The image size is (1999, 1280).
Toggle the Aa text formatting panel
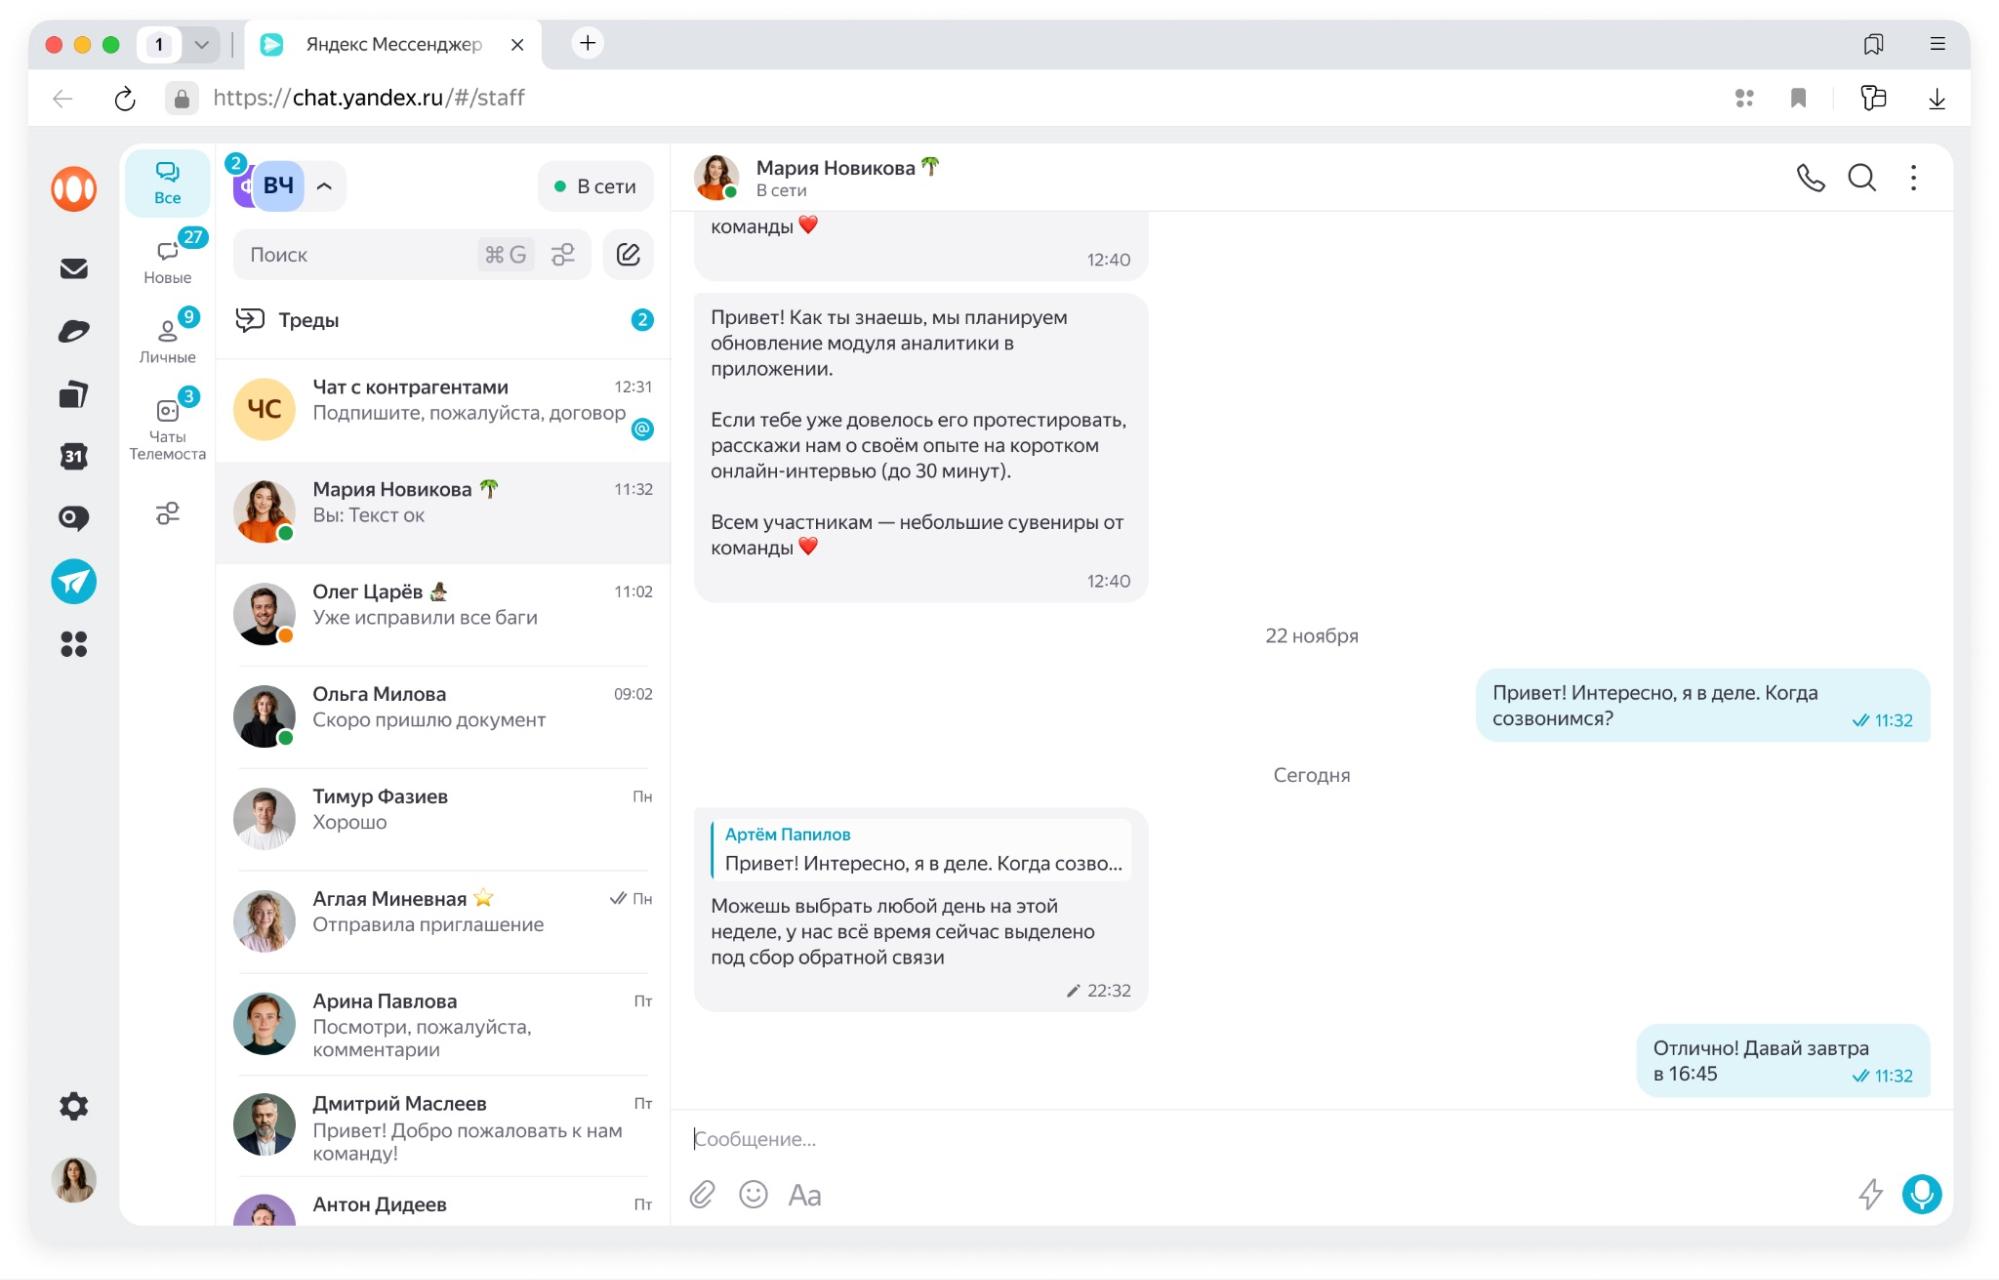tap(804, 1195)
